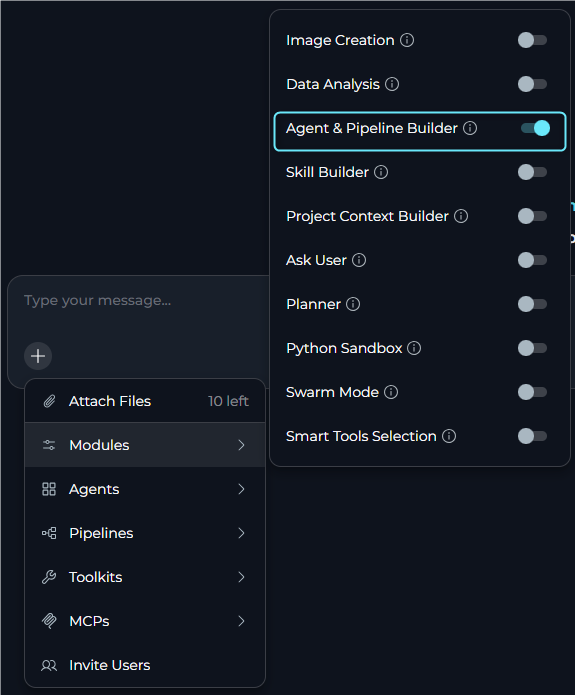The height and width of the screenshot is (695, 575).
Task: Click the paperclip Attach Files icon
Action: click(x=49, y=401)
